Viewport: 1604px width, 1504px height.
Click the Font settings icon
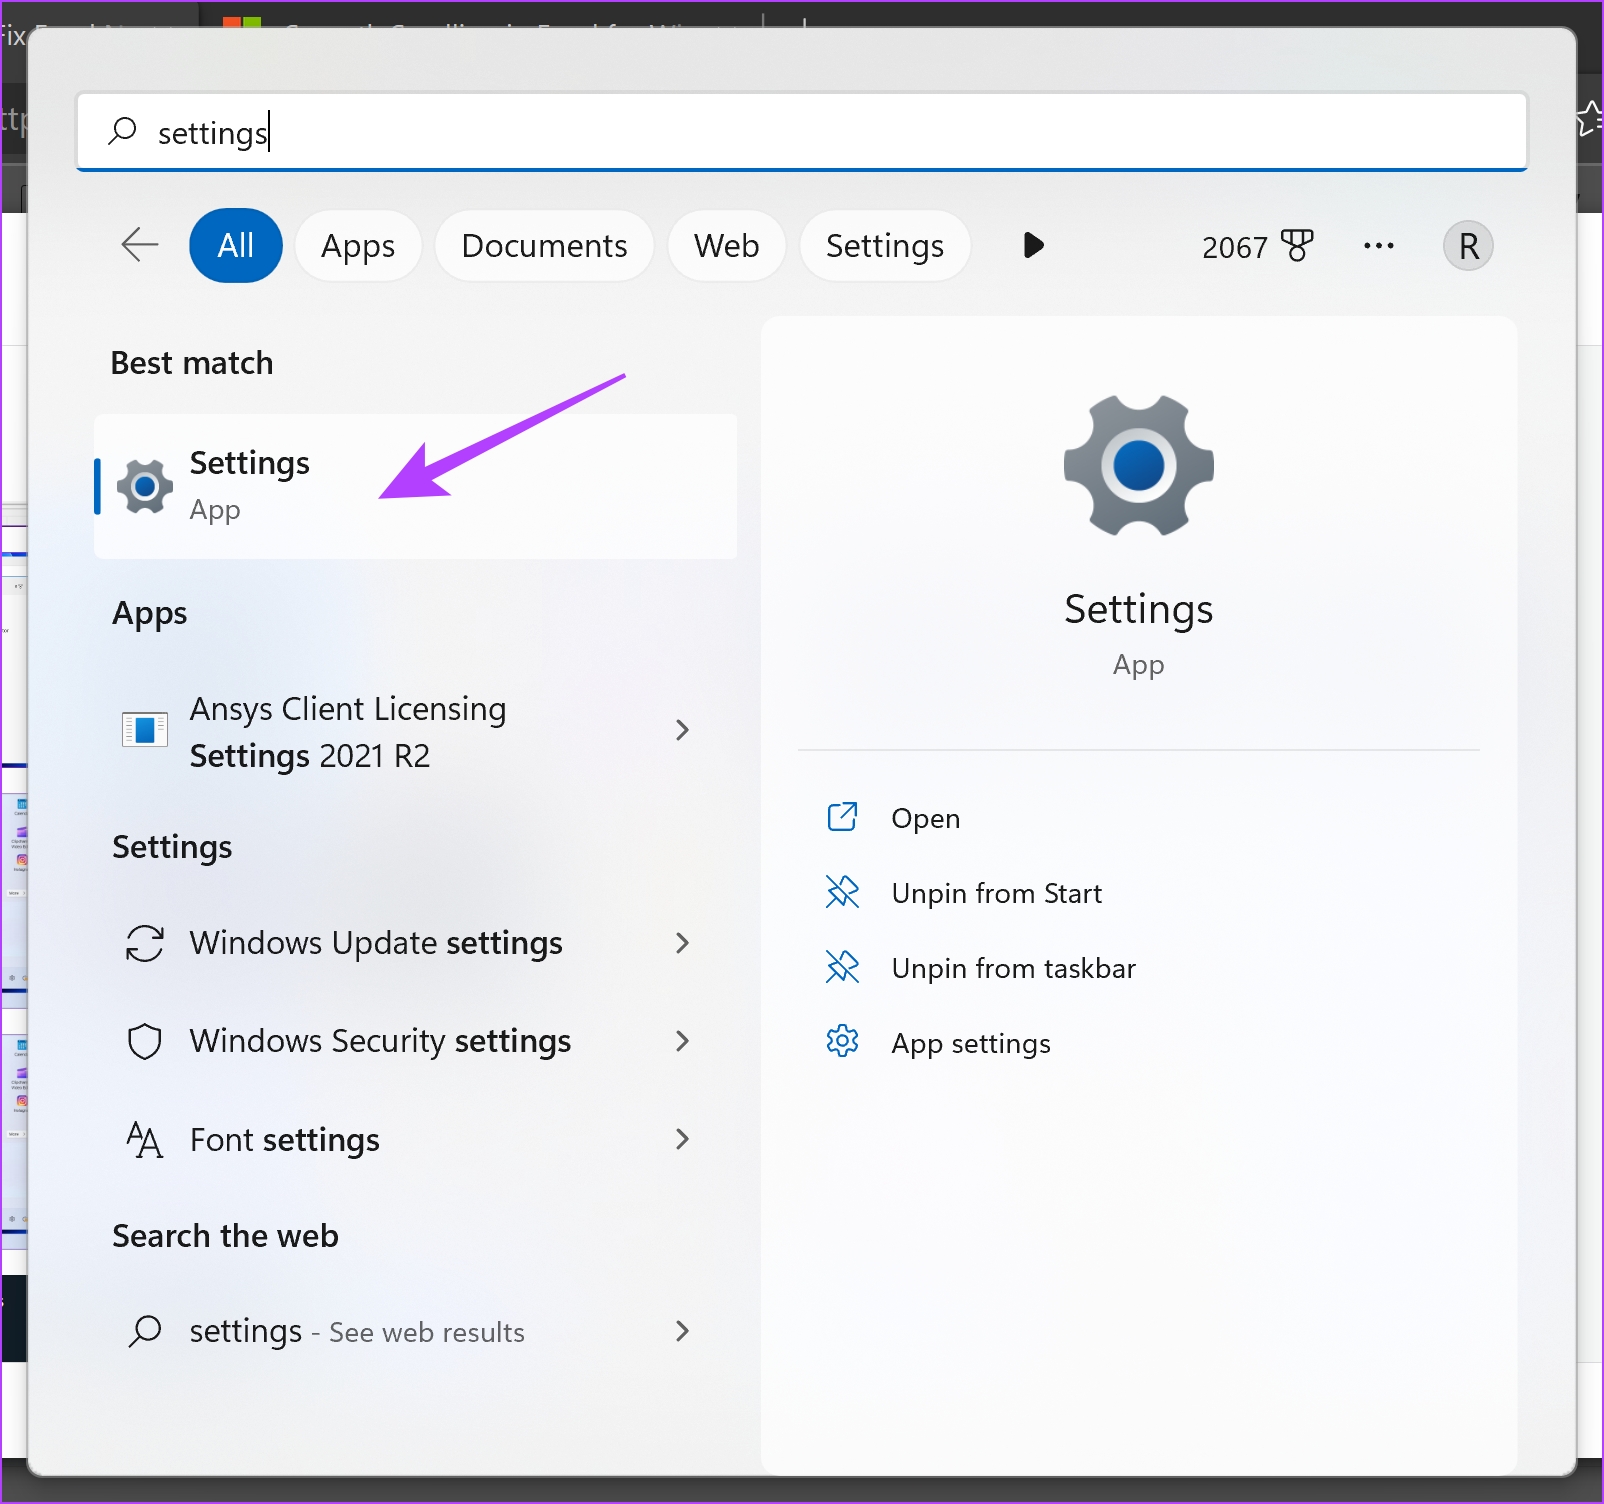click(x=145, y=1139)
